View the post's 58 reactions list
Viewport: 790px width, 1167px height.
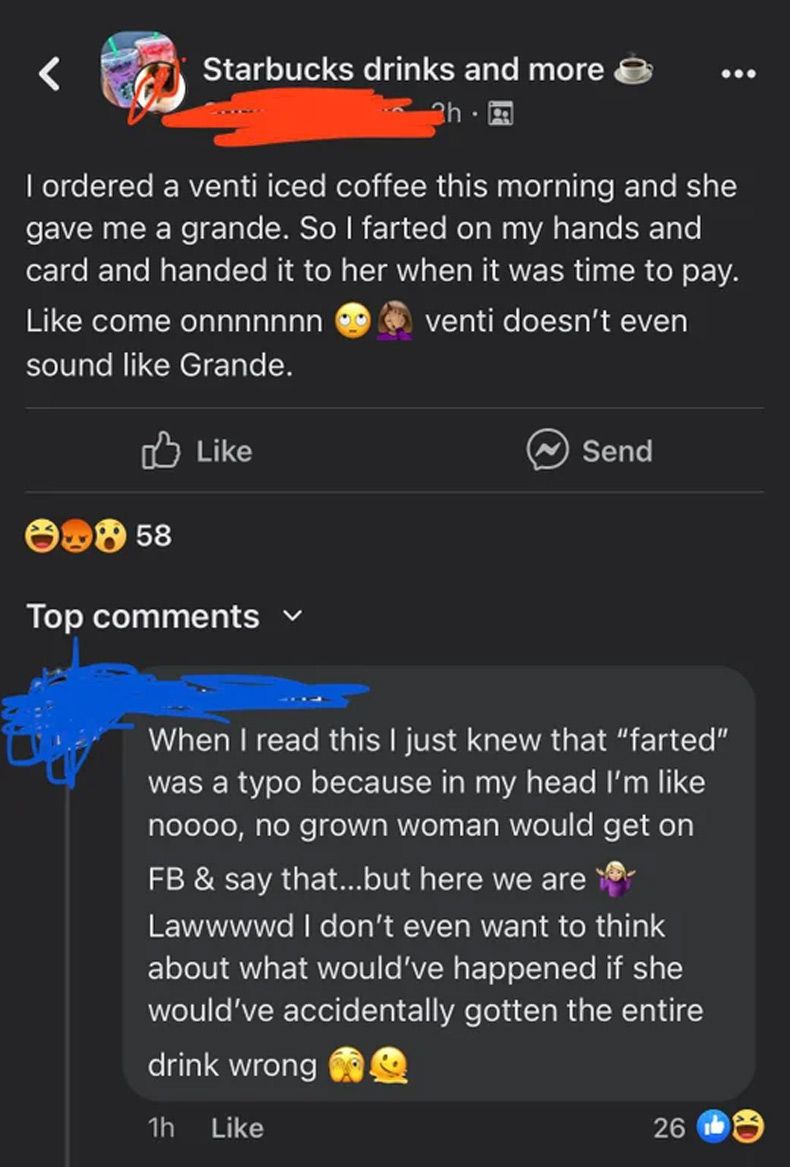click(153, 537)
